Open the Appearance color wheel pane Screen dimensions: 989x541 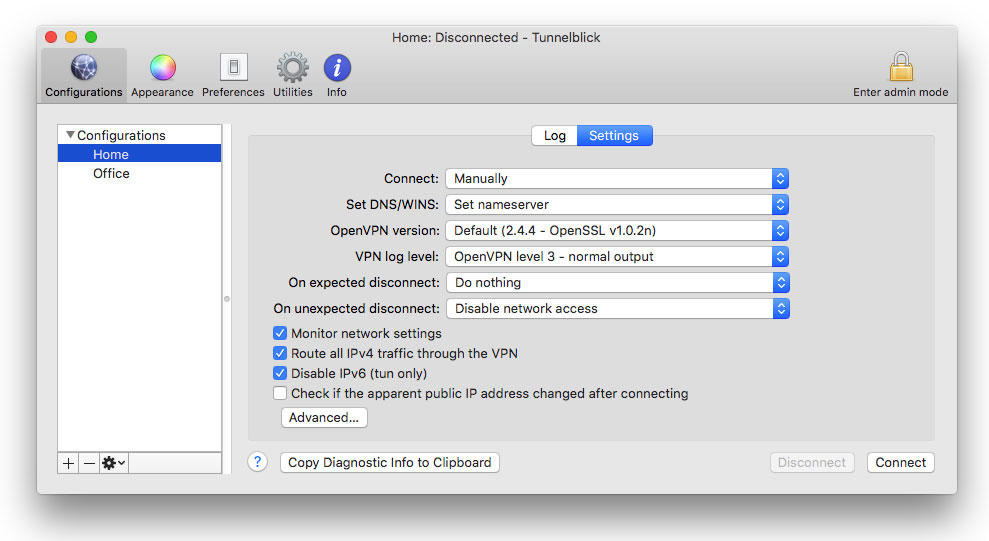click(x=162, y=75)
